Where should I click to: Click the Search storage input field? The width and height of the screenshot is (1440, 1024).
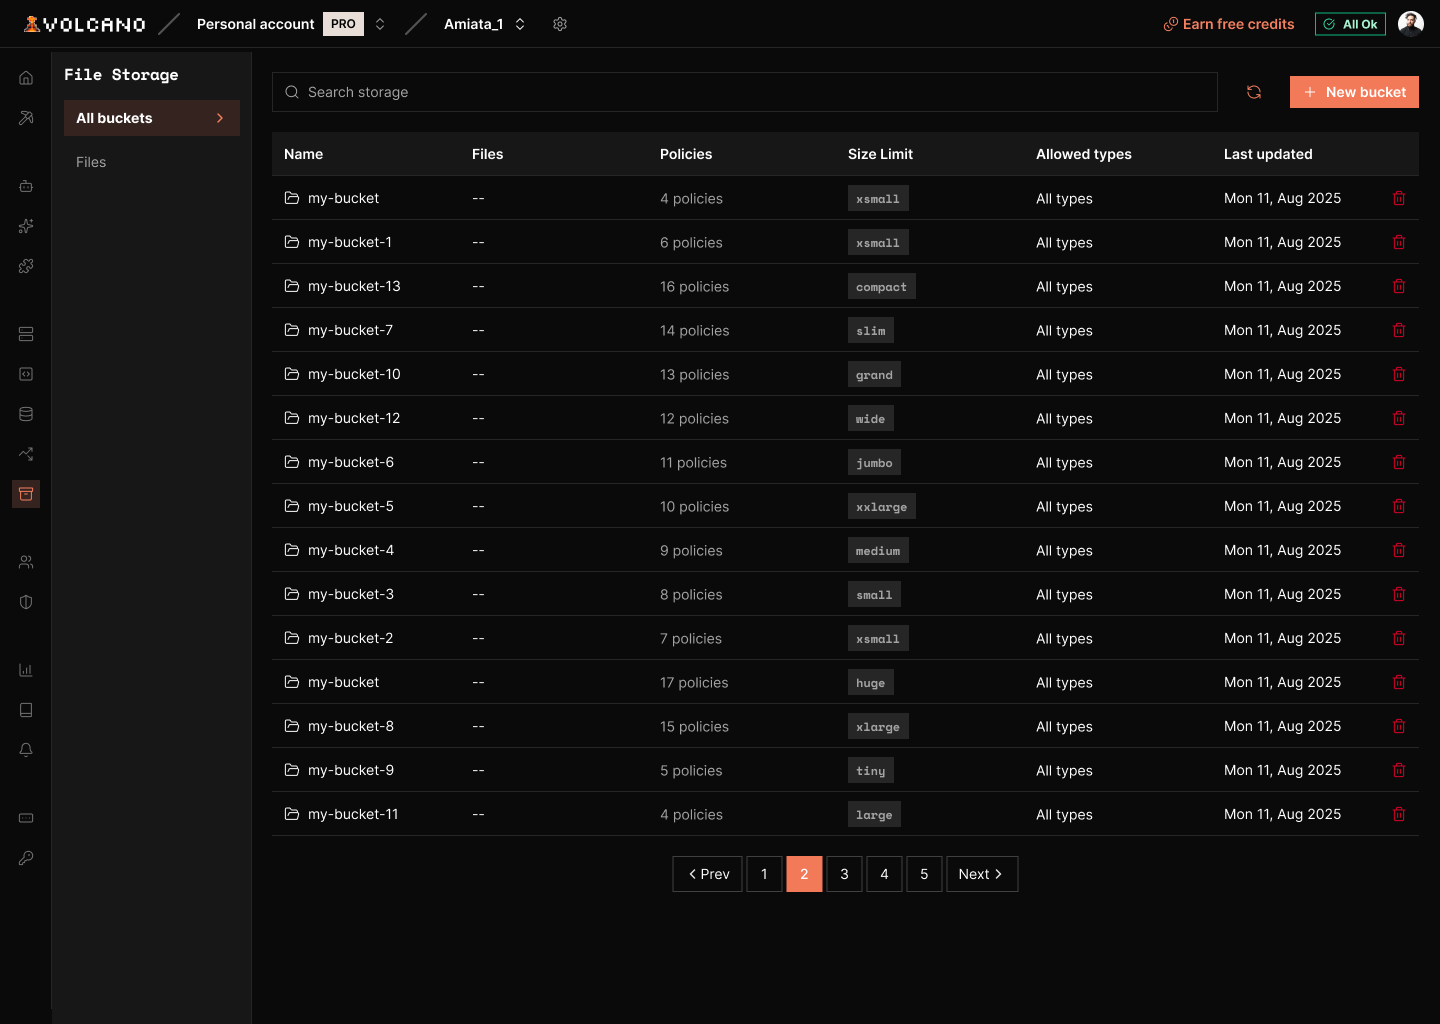coord(745,92)
